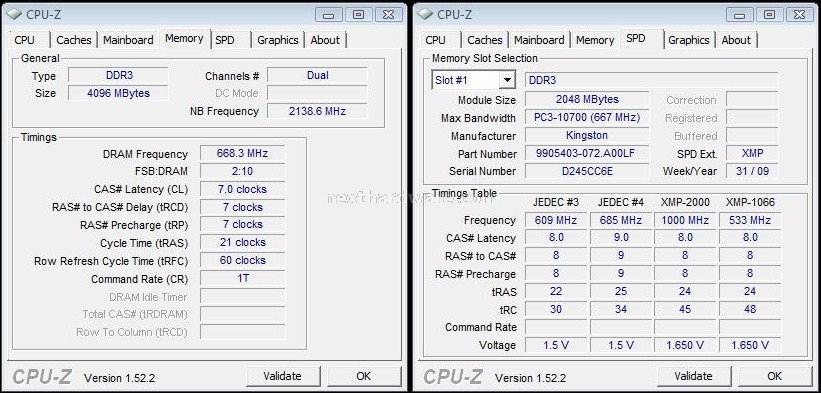Maximize the left CPU-Z window
Image resolution: width=821 pixels, height=393 pixels.
tap(359, 15)
